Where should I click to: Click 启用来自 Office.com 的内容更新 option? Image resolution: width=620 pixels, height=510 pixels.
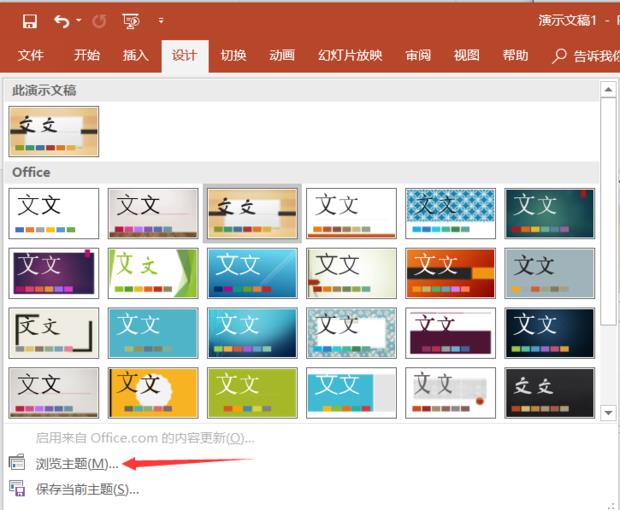click(145, 438)
